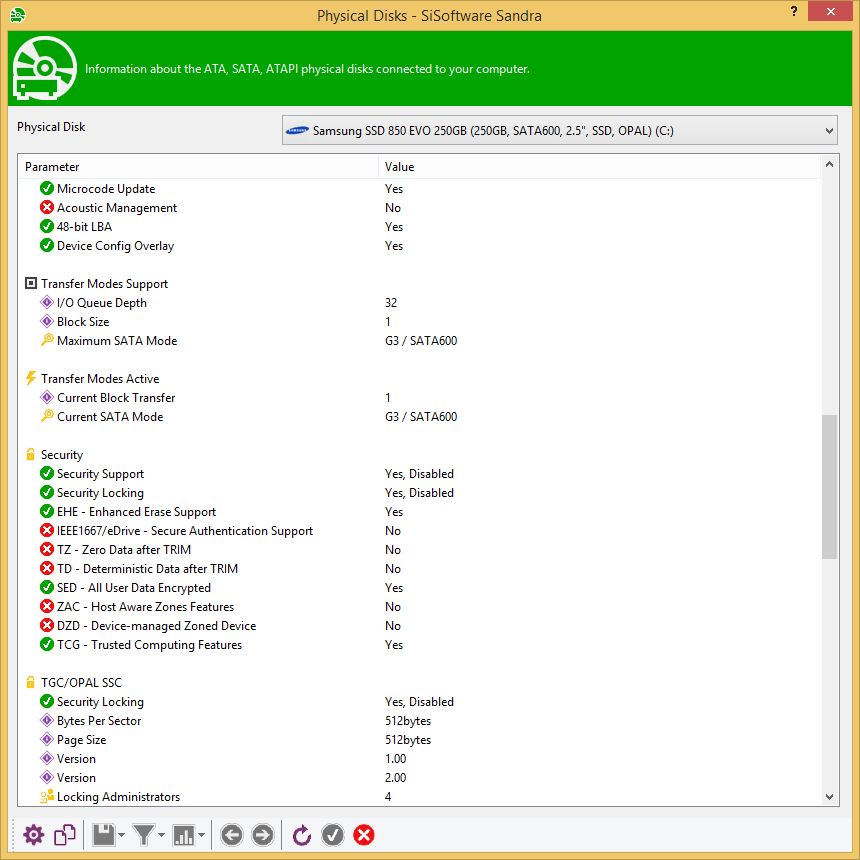860x860 pixels.
Task: Select the Transfer Modes Active section header
Action: tap(100, 378)
